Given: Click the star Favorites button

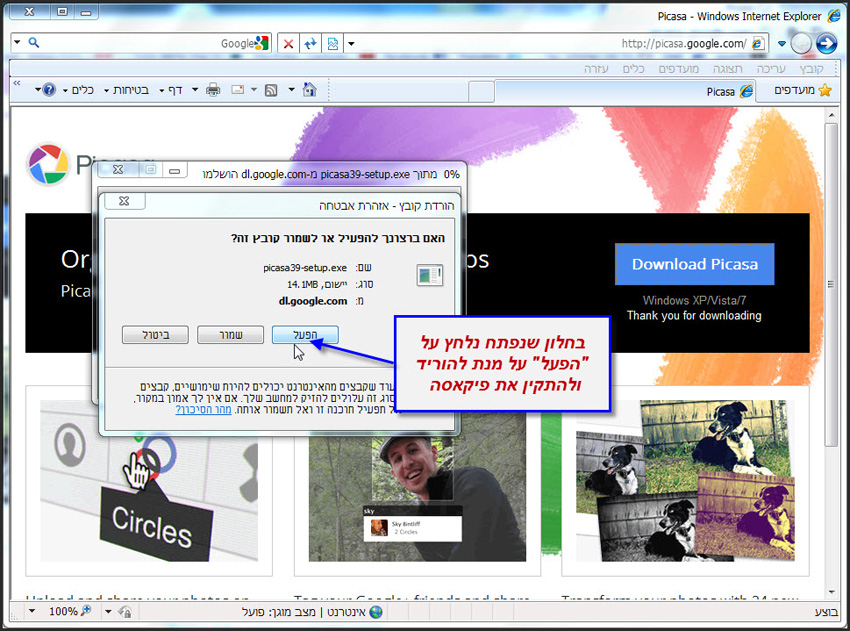Looking at the screenshot, I should (x=803, y=90).
